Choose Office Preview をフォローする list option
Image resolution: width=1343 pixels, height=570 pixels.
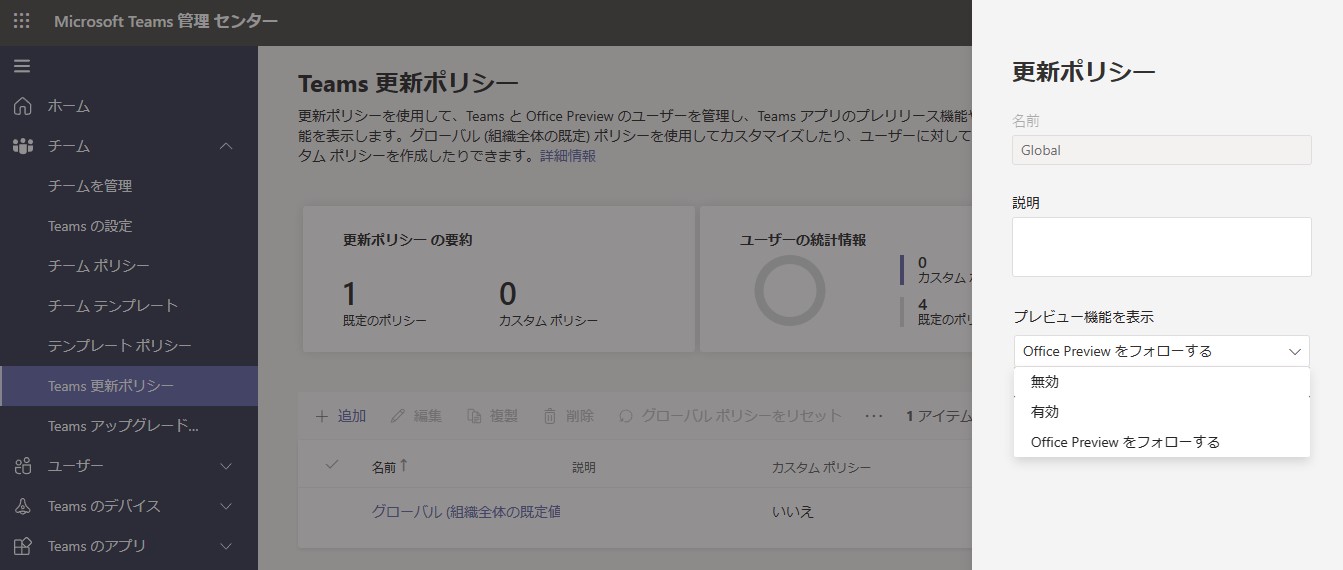pyautogui.click(x=1162, y=442)
